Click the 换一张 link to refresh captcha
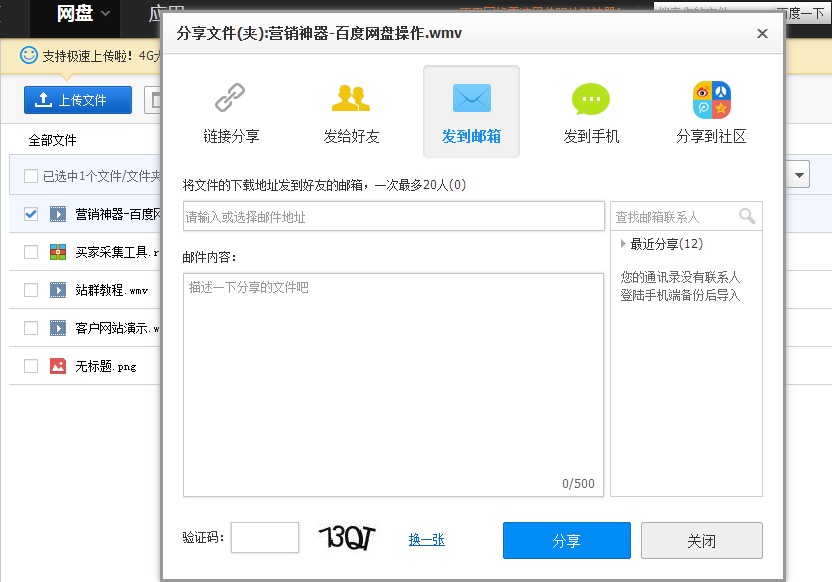Viewport: 832px width, 582px height. (x=426, y=539)
